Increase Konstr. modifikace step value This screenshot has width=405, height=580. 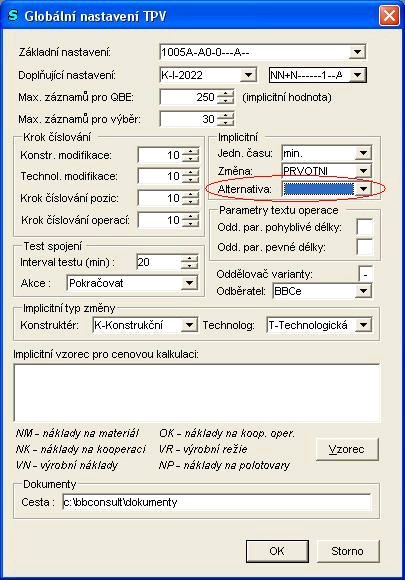(x=191, y=151)
